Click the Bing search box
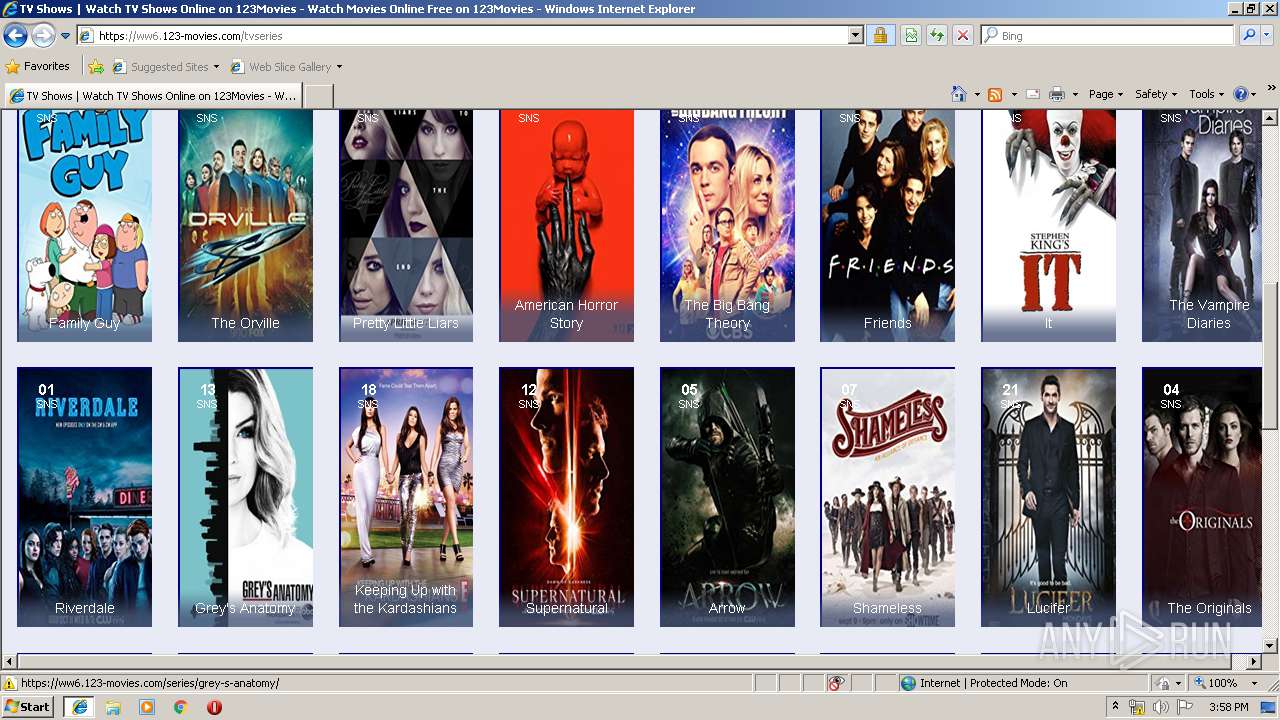The width and height of the screenshot is (1280, 720). pos(1108,36)
